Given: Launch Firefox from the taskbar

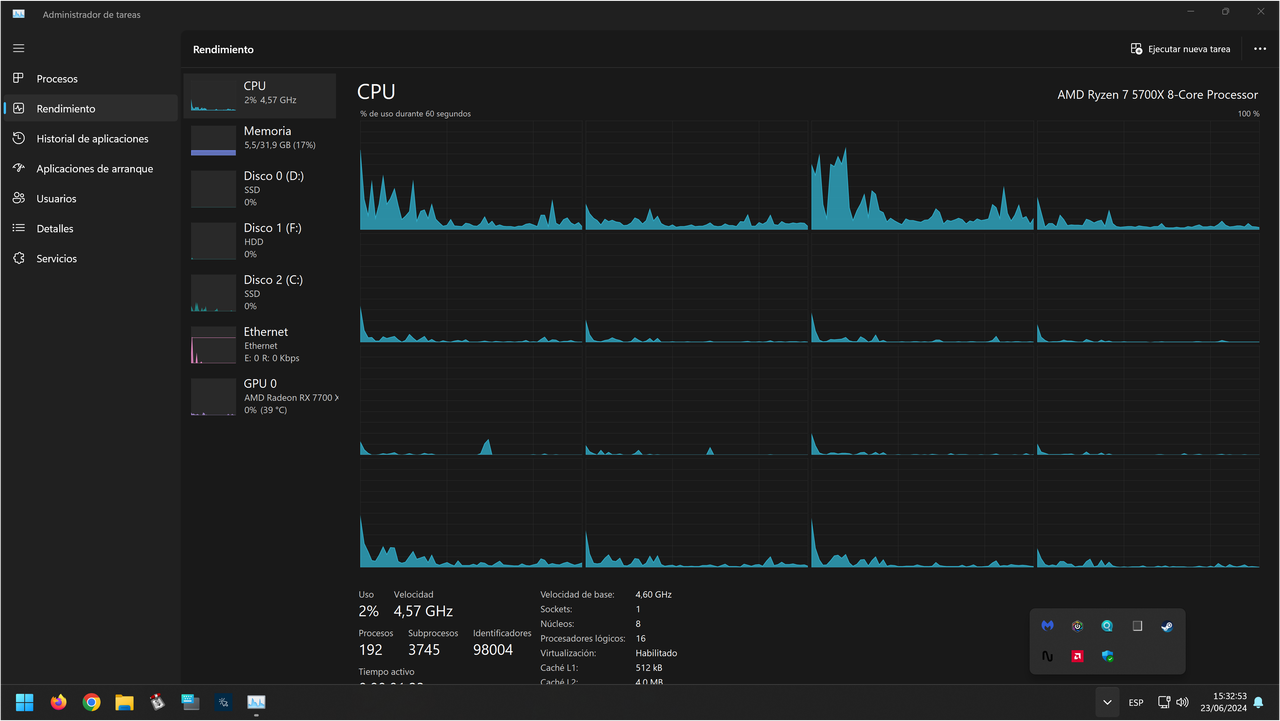Looking at the screenshot, I should 58,702.
